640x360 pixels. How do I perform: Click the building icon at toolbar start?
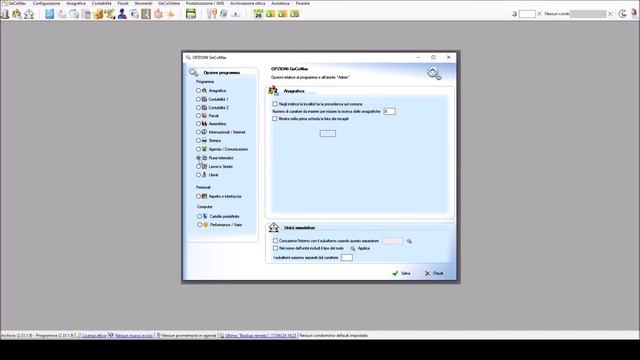[x=5, y=14]
